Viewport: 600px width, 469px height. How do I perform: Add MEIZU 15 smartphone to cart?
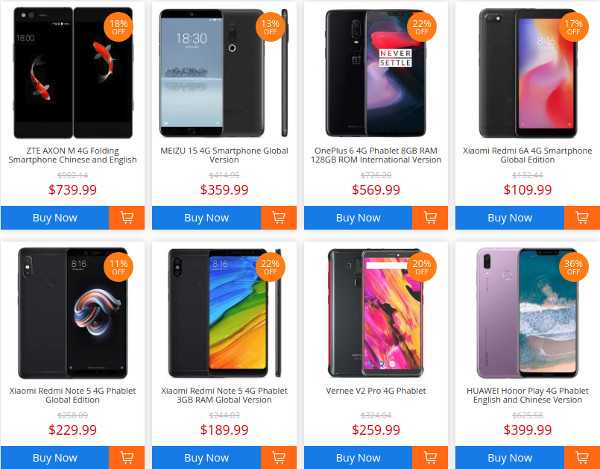(x=279, y=218)
